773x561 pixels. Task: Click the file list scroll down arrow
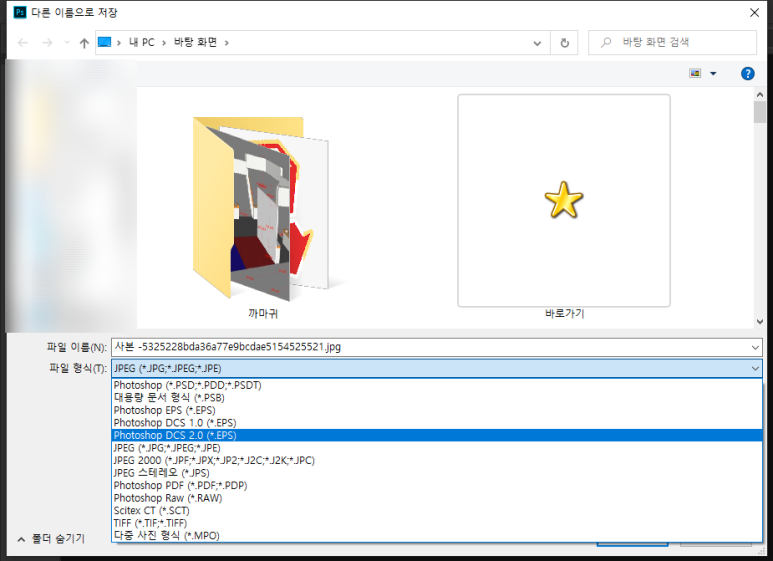[x=760, y=321]
